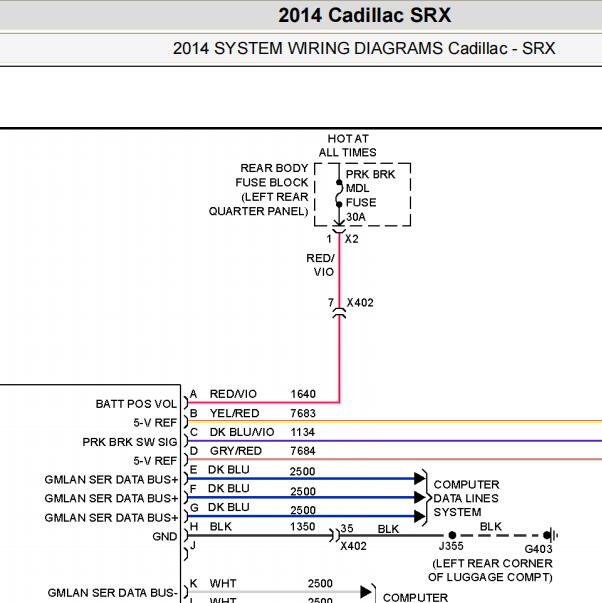Screen dimensions: 602x603
Task: Click circuit number '1350'
Action: click(303, 526)
